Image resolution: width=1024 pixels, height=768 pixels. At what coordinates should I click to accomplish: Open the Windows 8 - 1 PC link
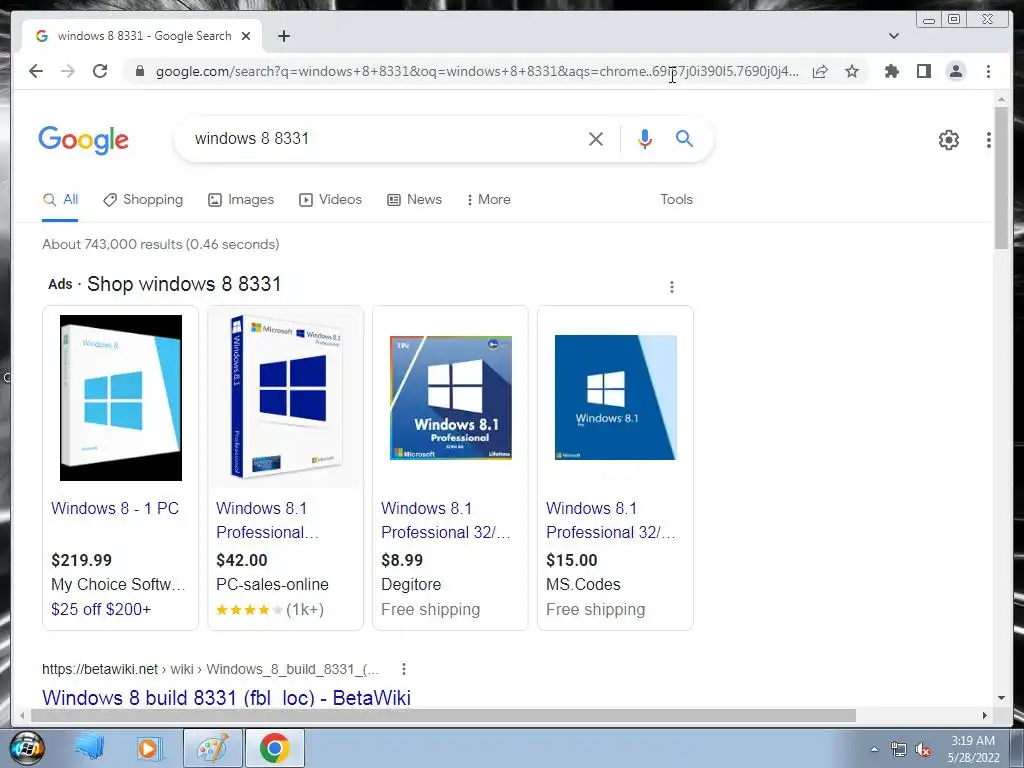(x=115, y=508)
